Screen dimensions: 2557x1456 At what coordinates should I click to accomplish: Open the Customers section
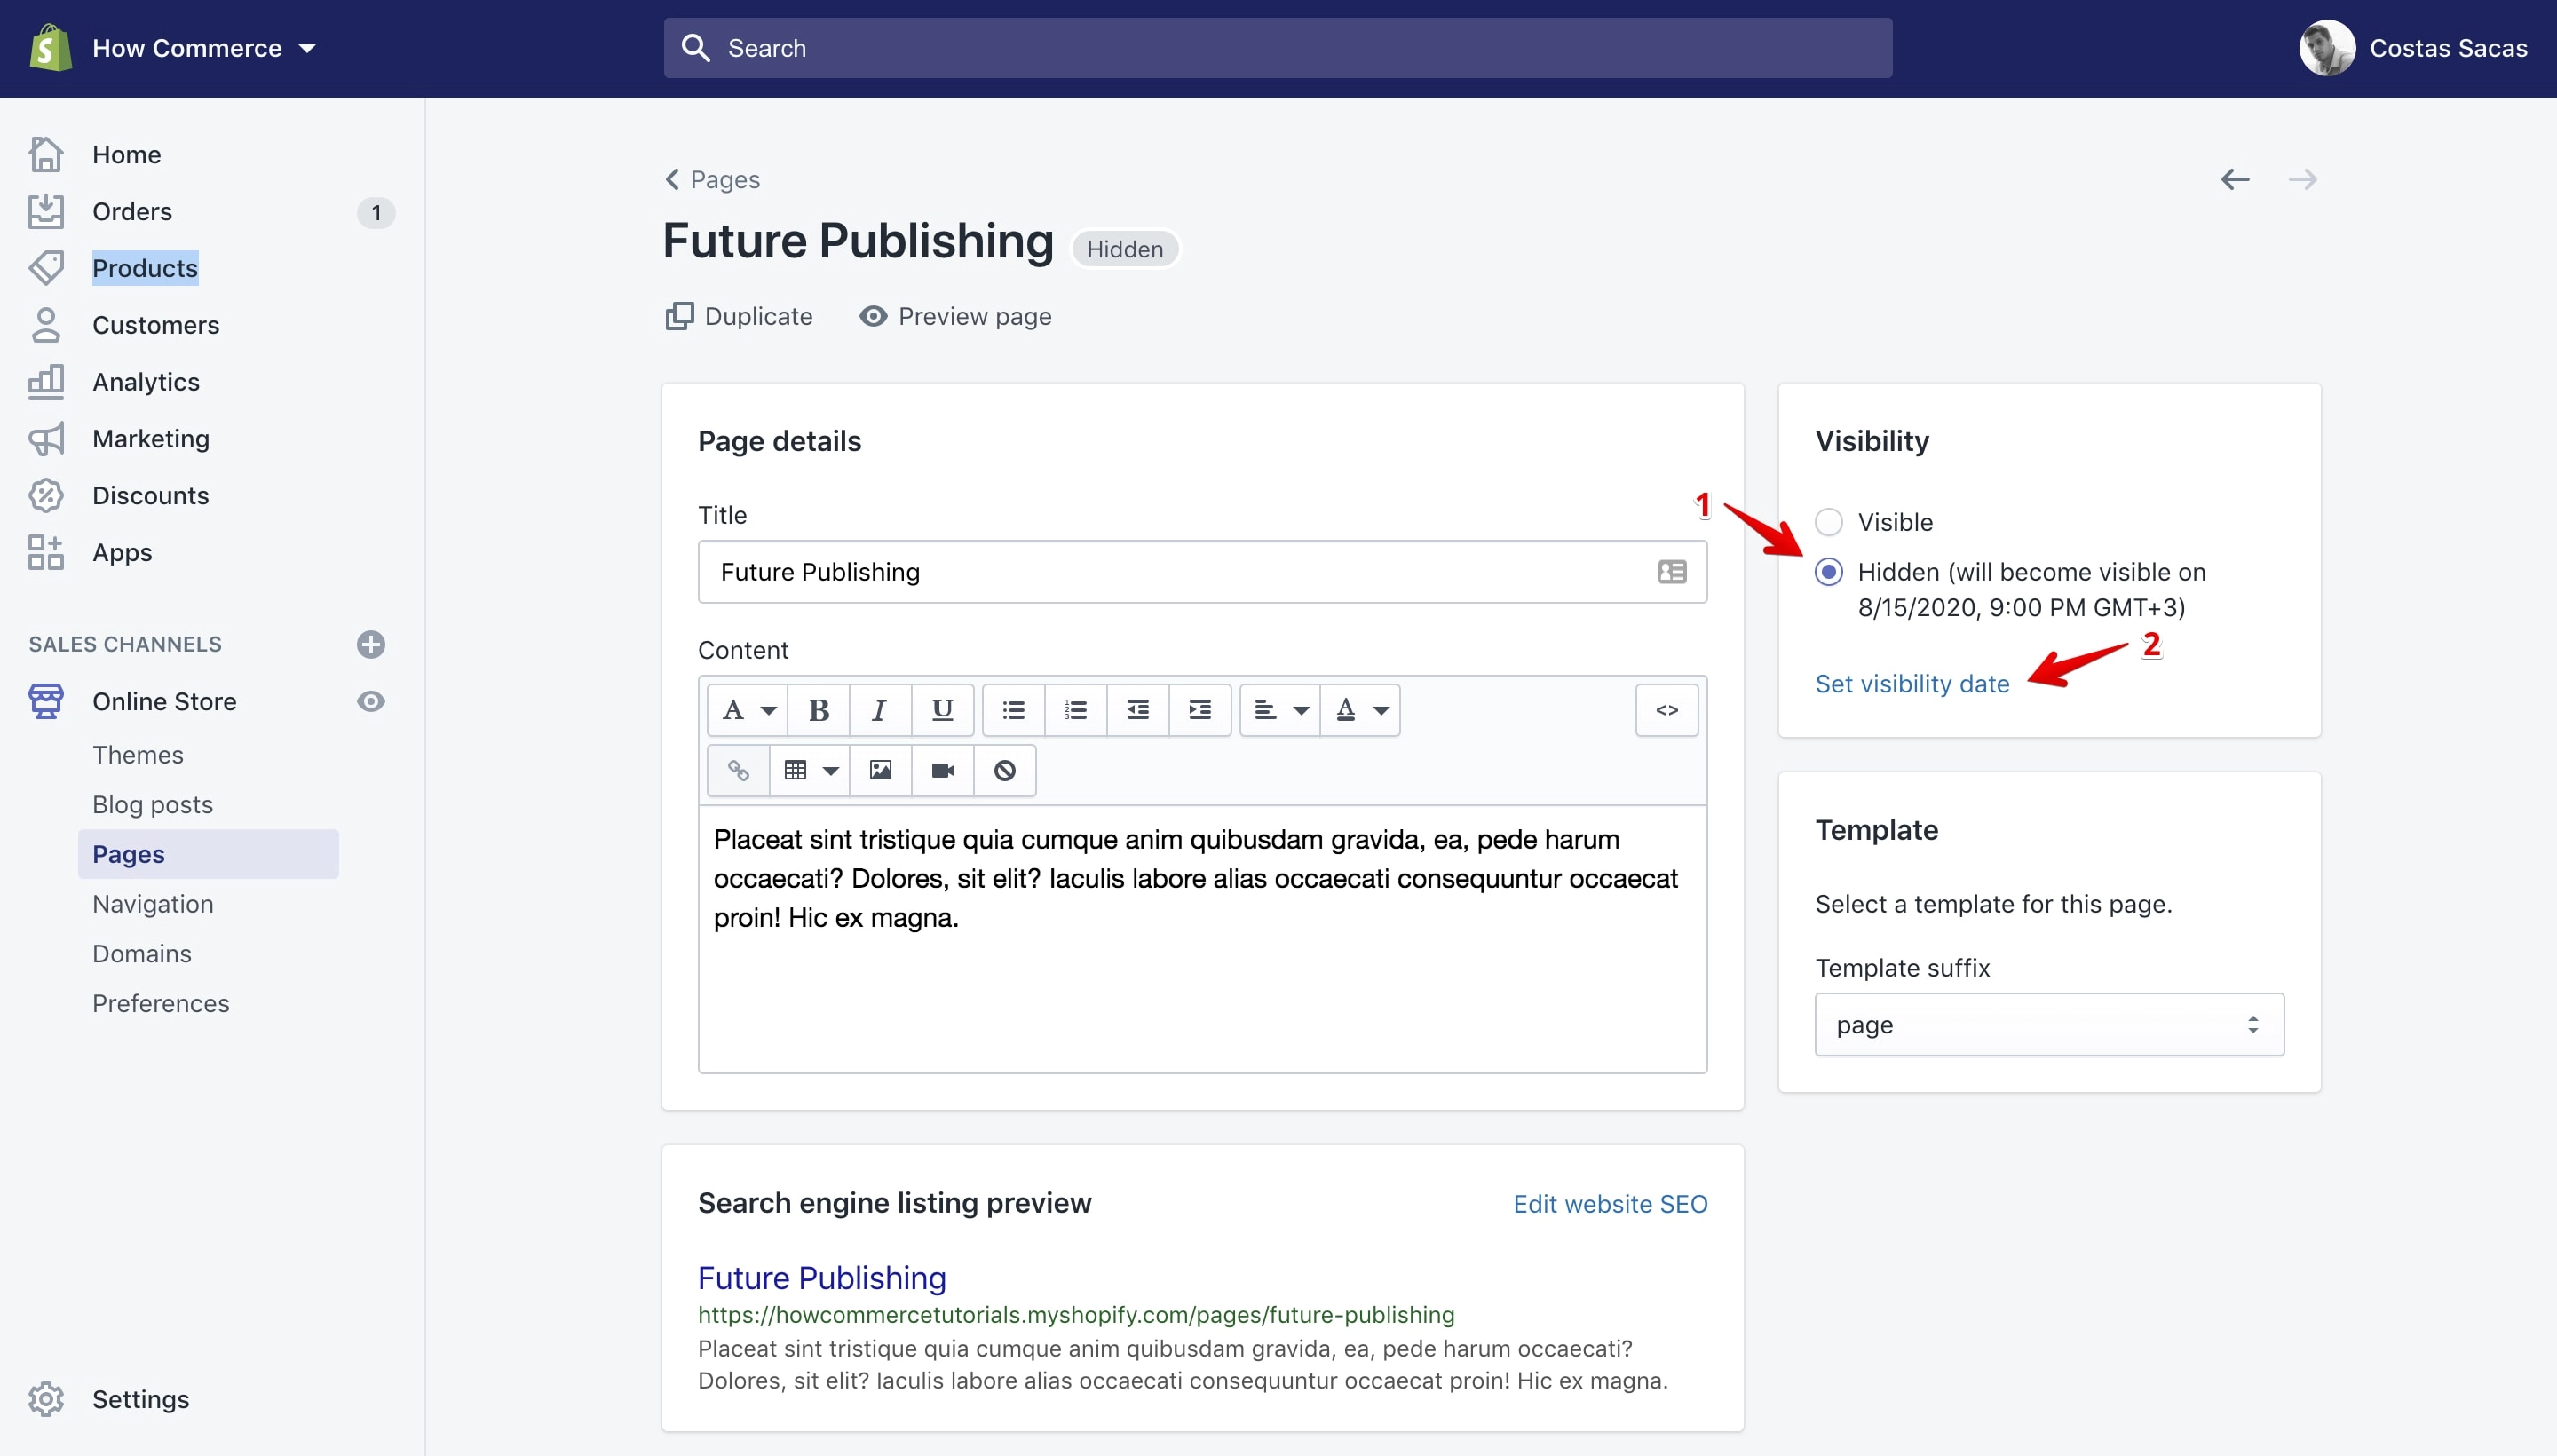tap(155, 325)
